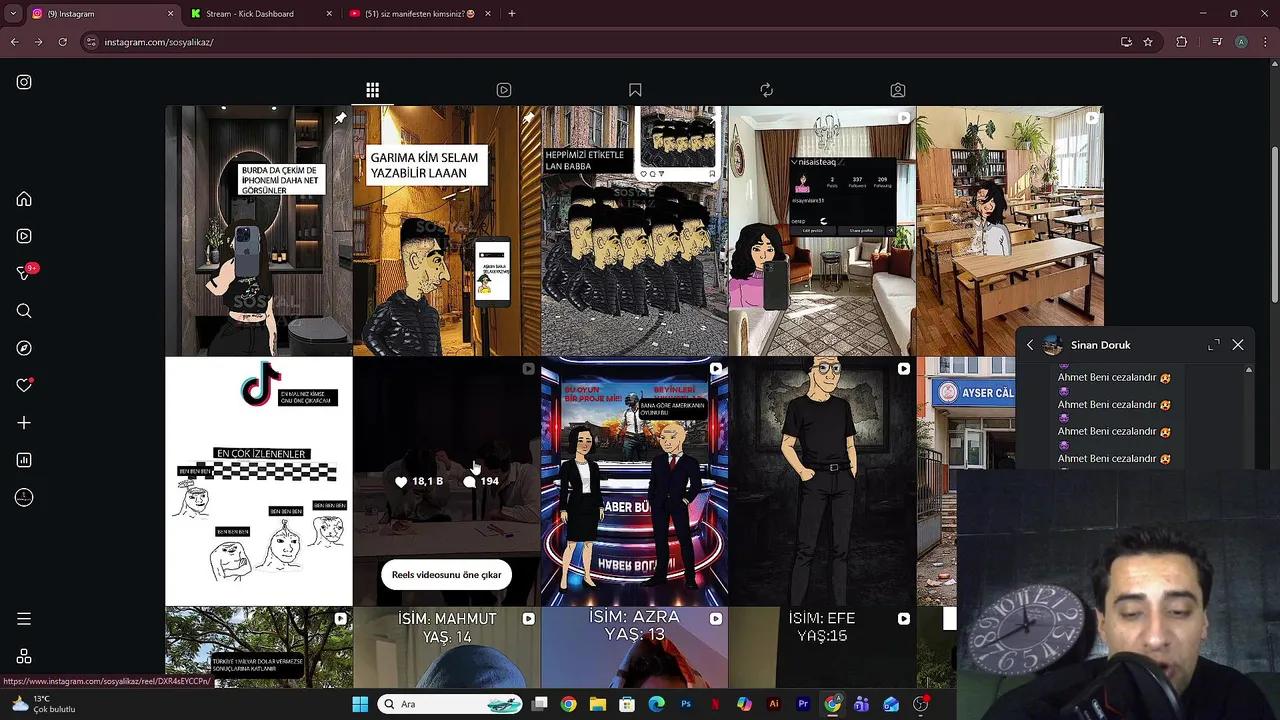Open a new browser tab
Viewport: 1280px width, 720px height.
coord(512,14)
